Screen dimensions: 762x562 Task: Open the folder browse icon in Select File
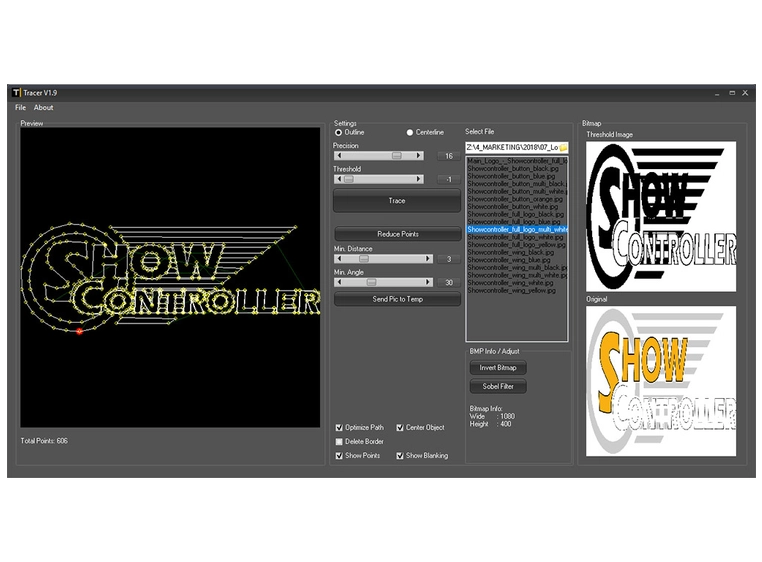point(563,147)
